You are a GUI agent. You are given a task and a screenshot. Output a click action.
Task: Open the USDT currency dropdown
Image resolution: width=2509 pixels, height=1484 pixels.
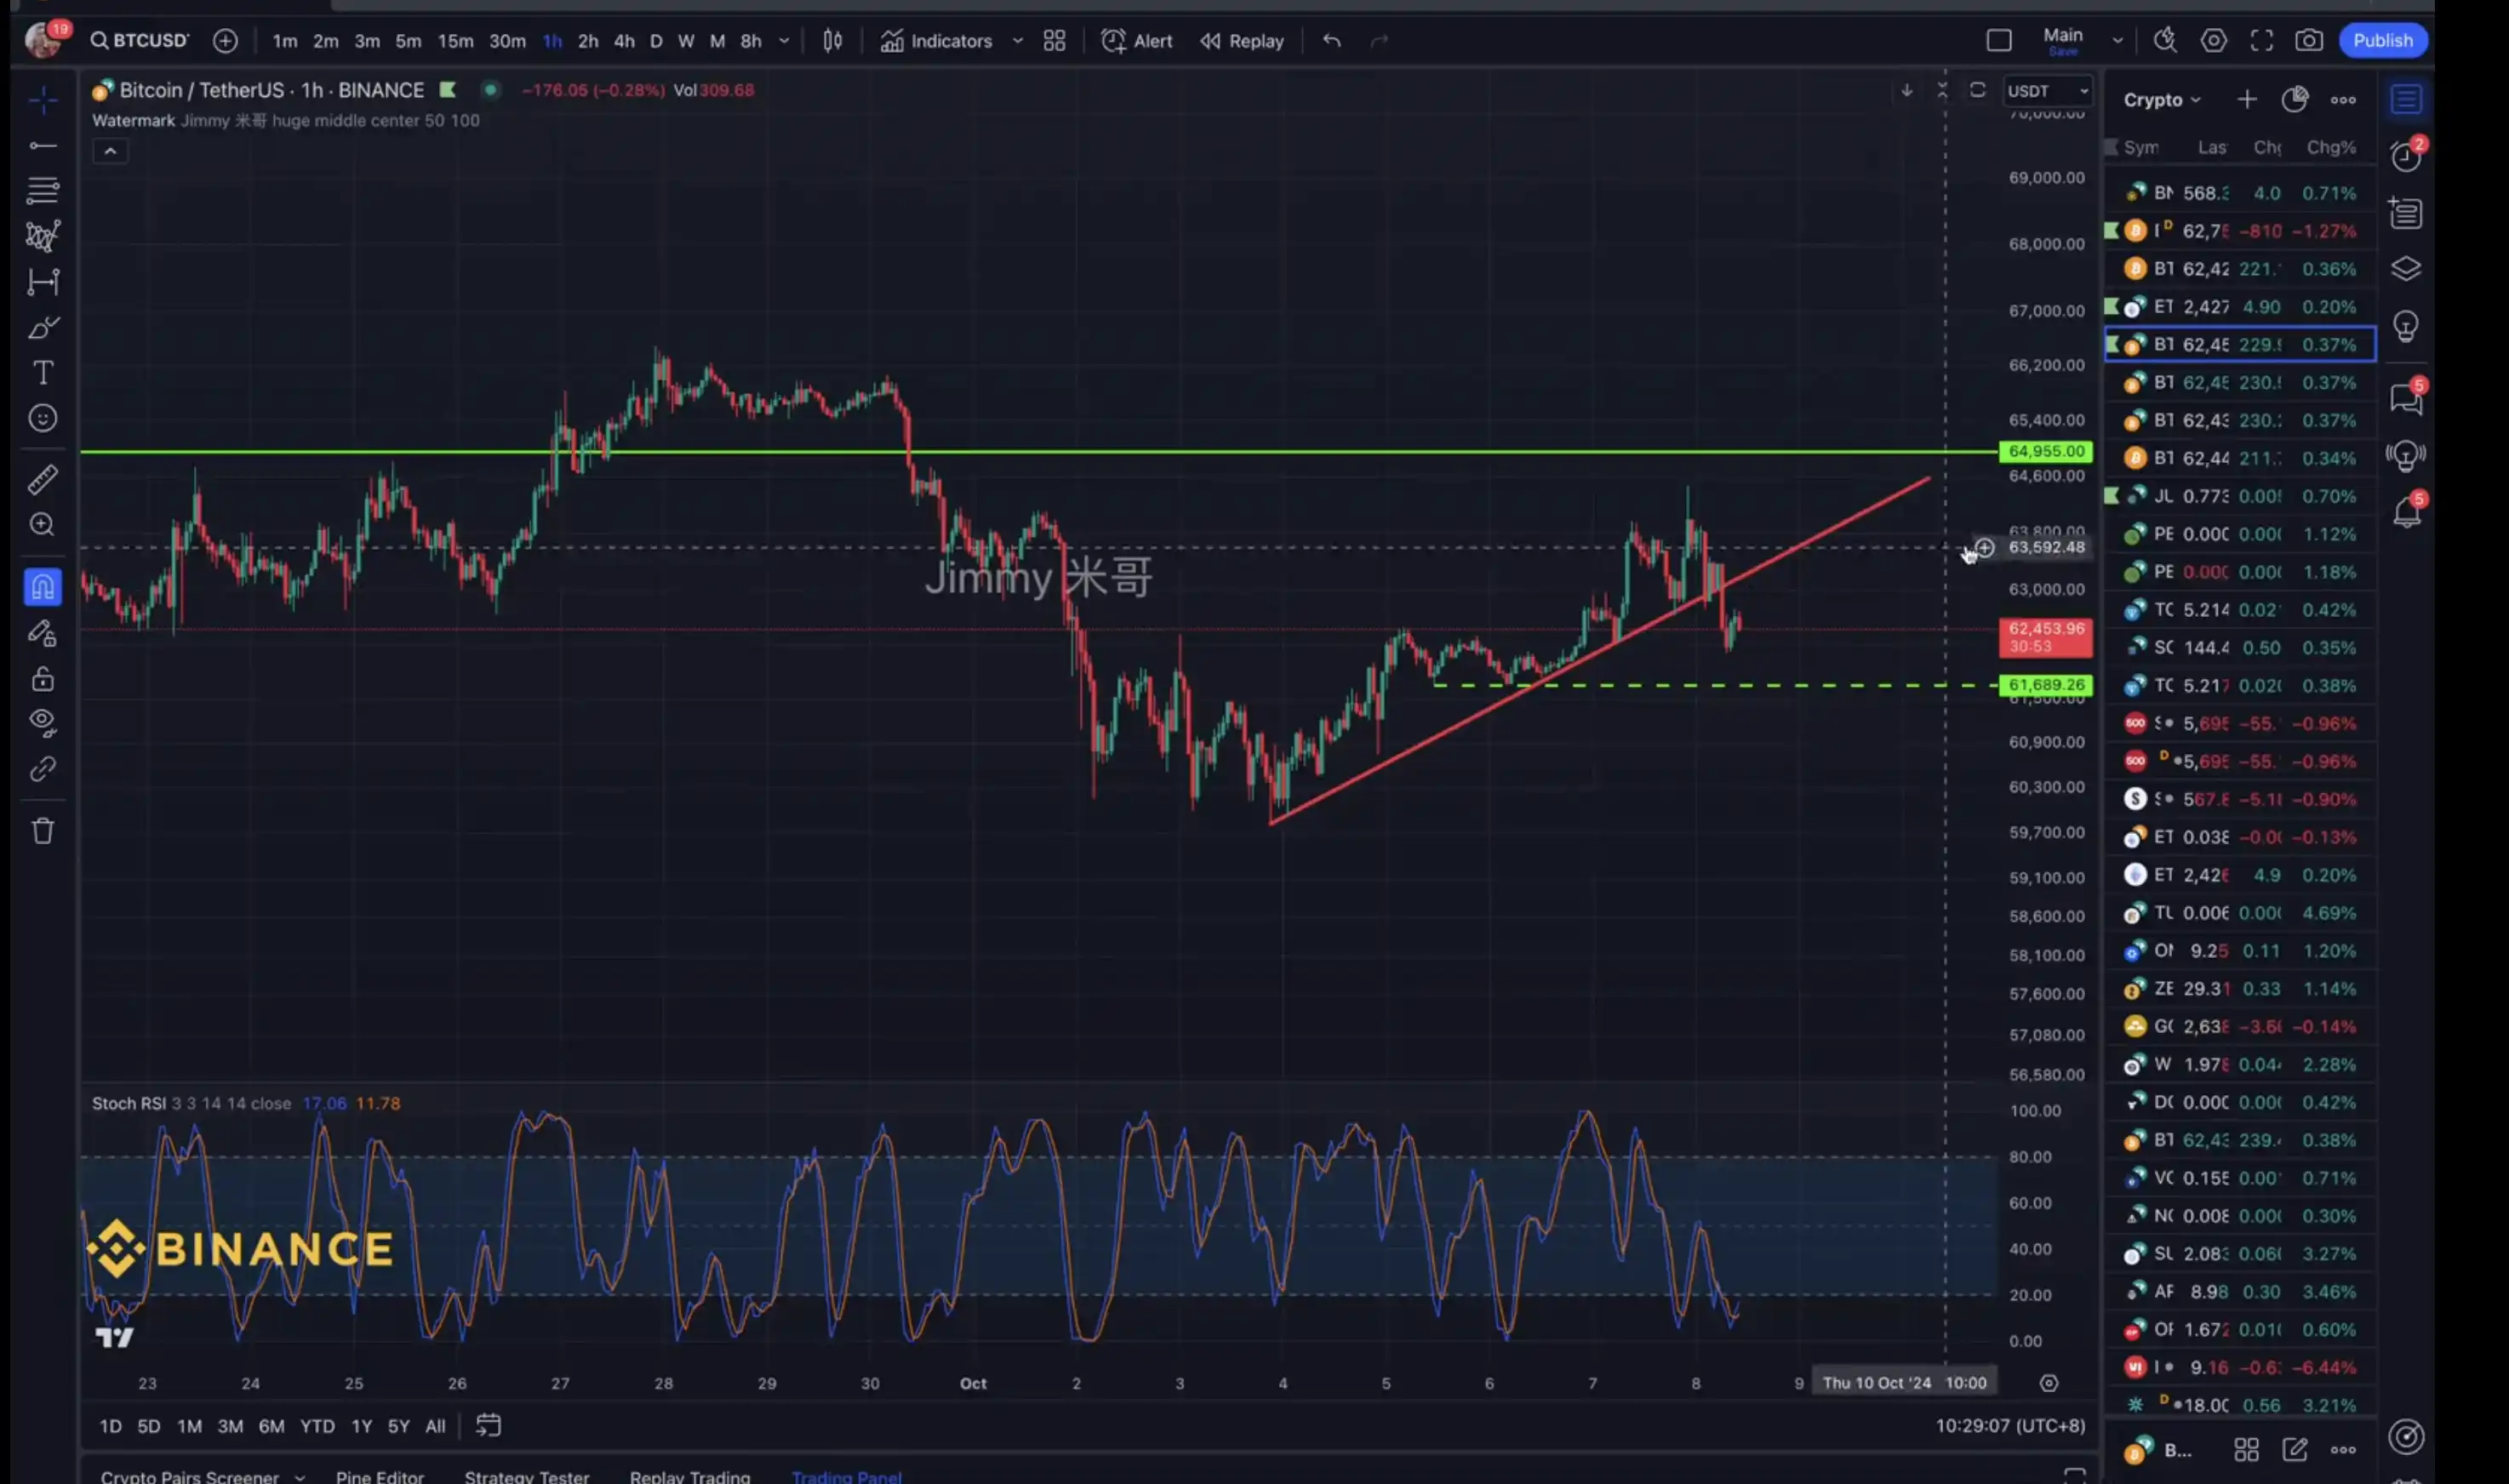[2046, 90]
